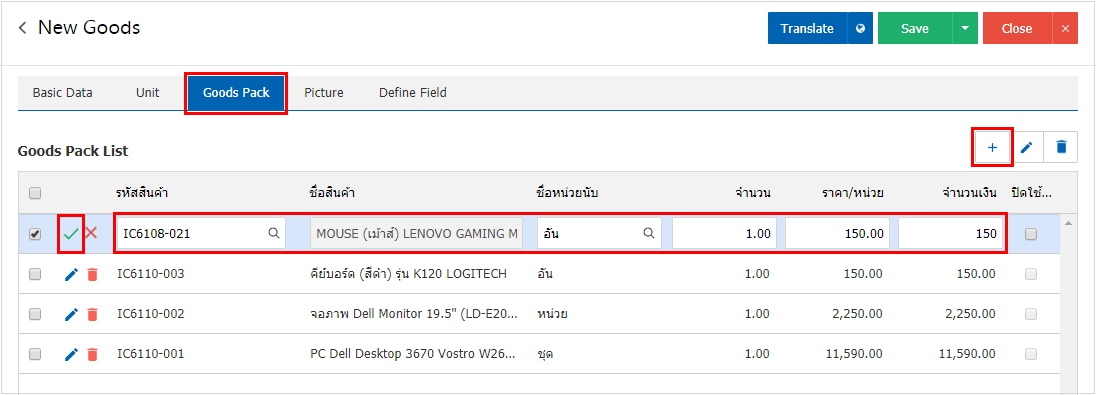Click the green Save button

(x=914, y=29)
